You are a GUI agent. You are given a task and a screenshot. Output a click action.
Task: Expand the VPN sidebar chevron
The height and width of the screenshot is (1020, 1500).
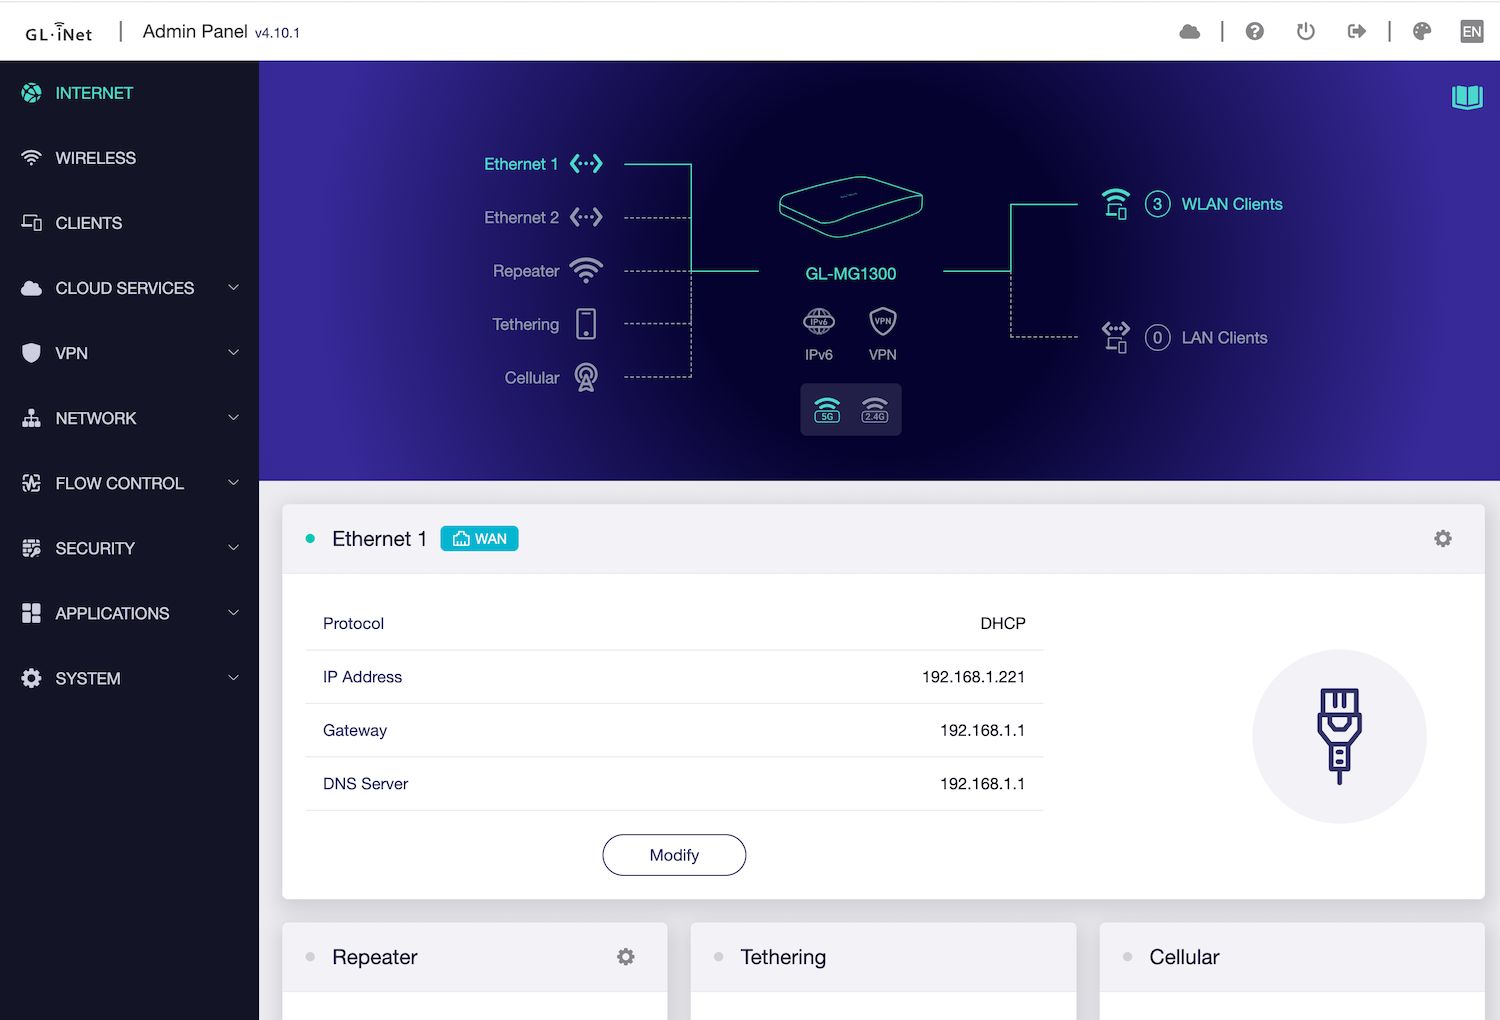tap(234, 353)
